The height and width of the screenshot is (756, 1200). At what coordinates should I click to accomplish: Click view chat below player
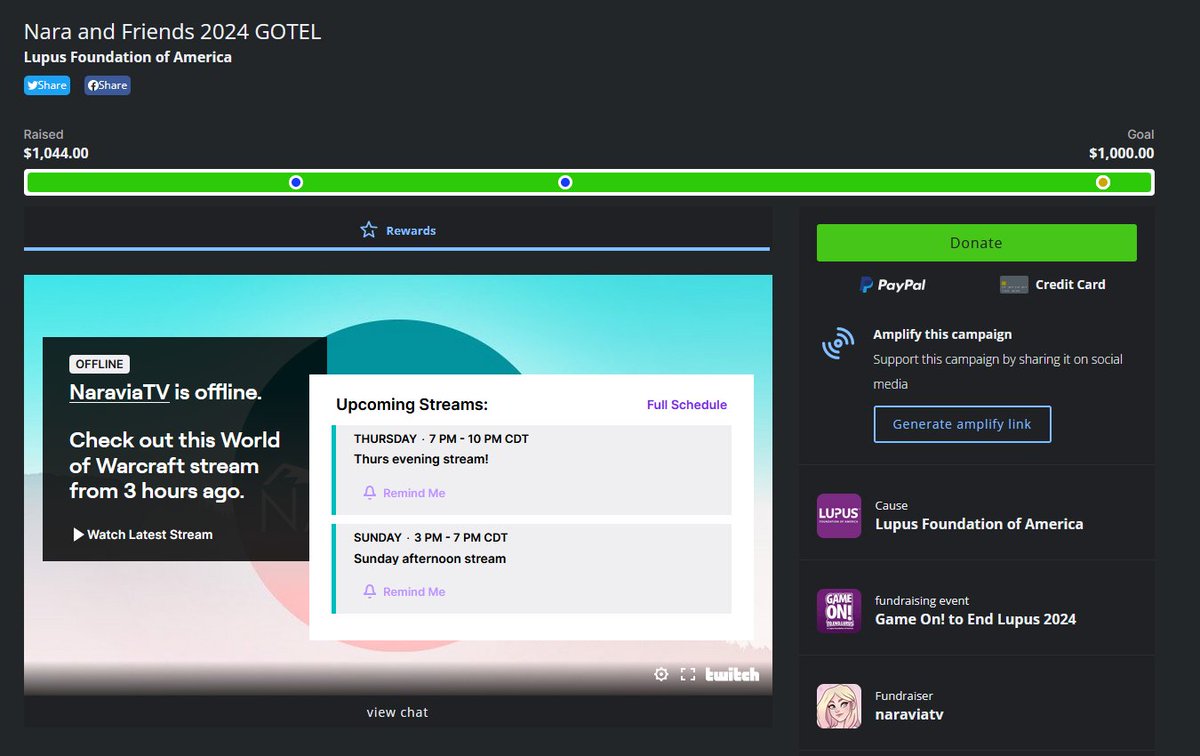[397, 712]
